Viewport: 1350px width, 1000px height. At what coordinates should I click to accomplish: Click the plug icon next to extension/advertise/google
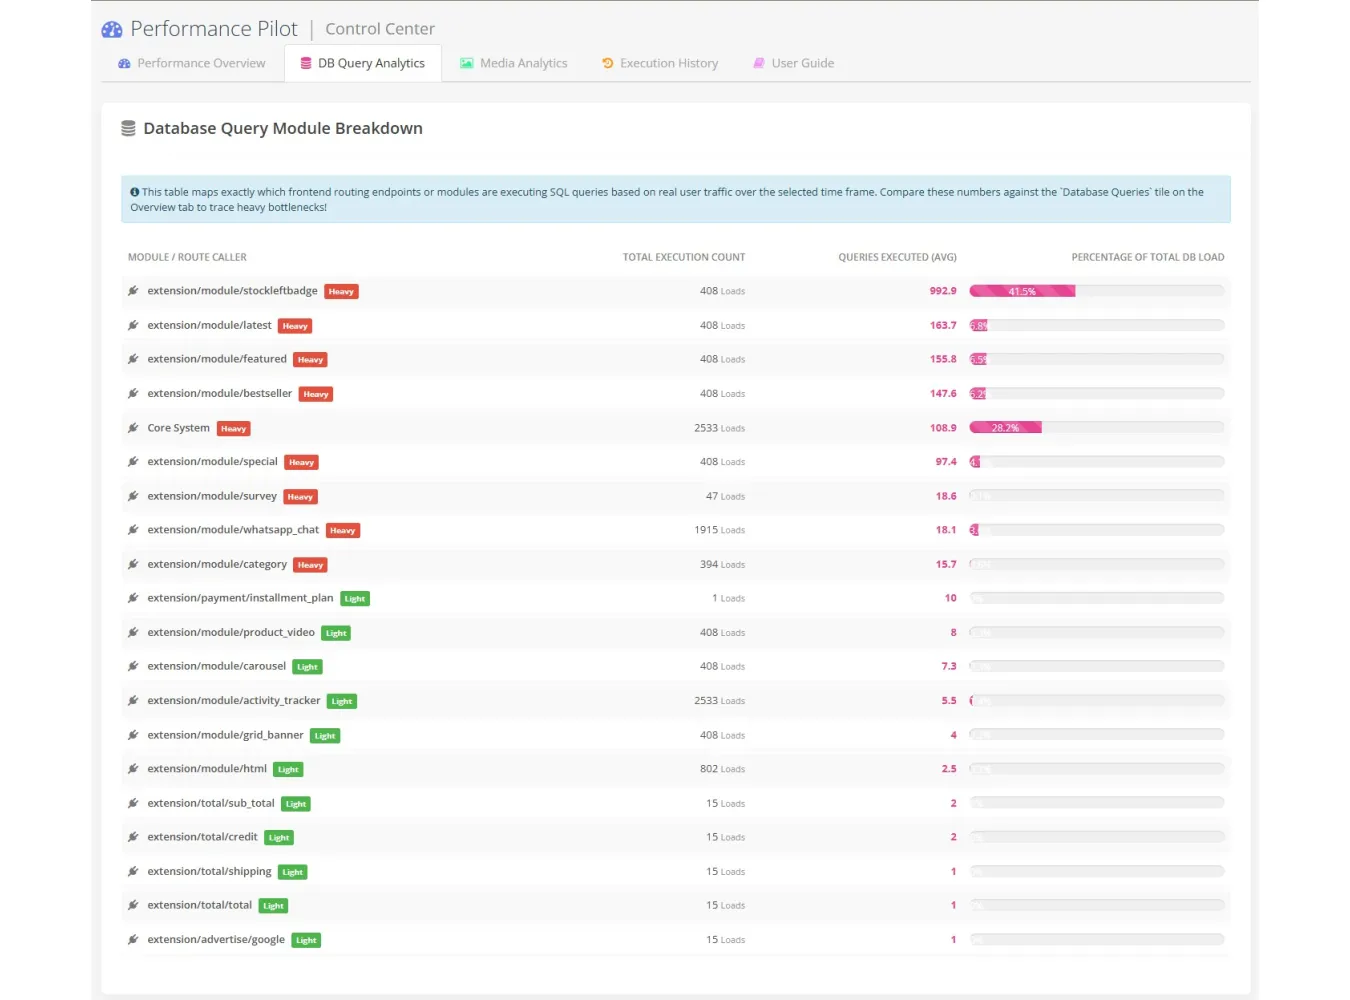[x=133, y=940]
